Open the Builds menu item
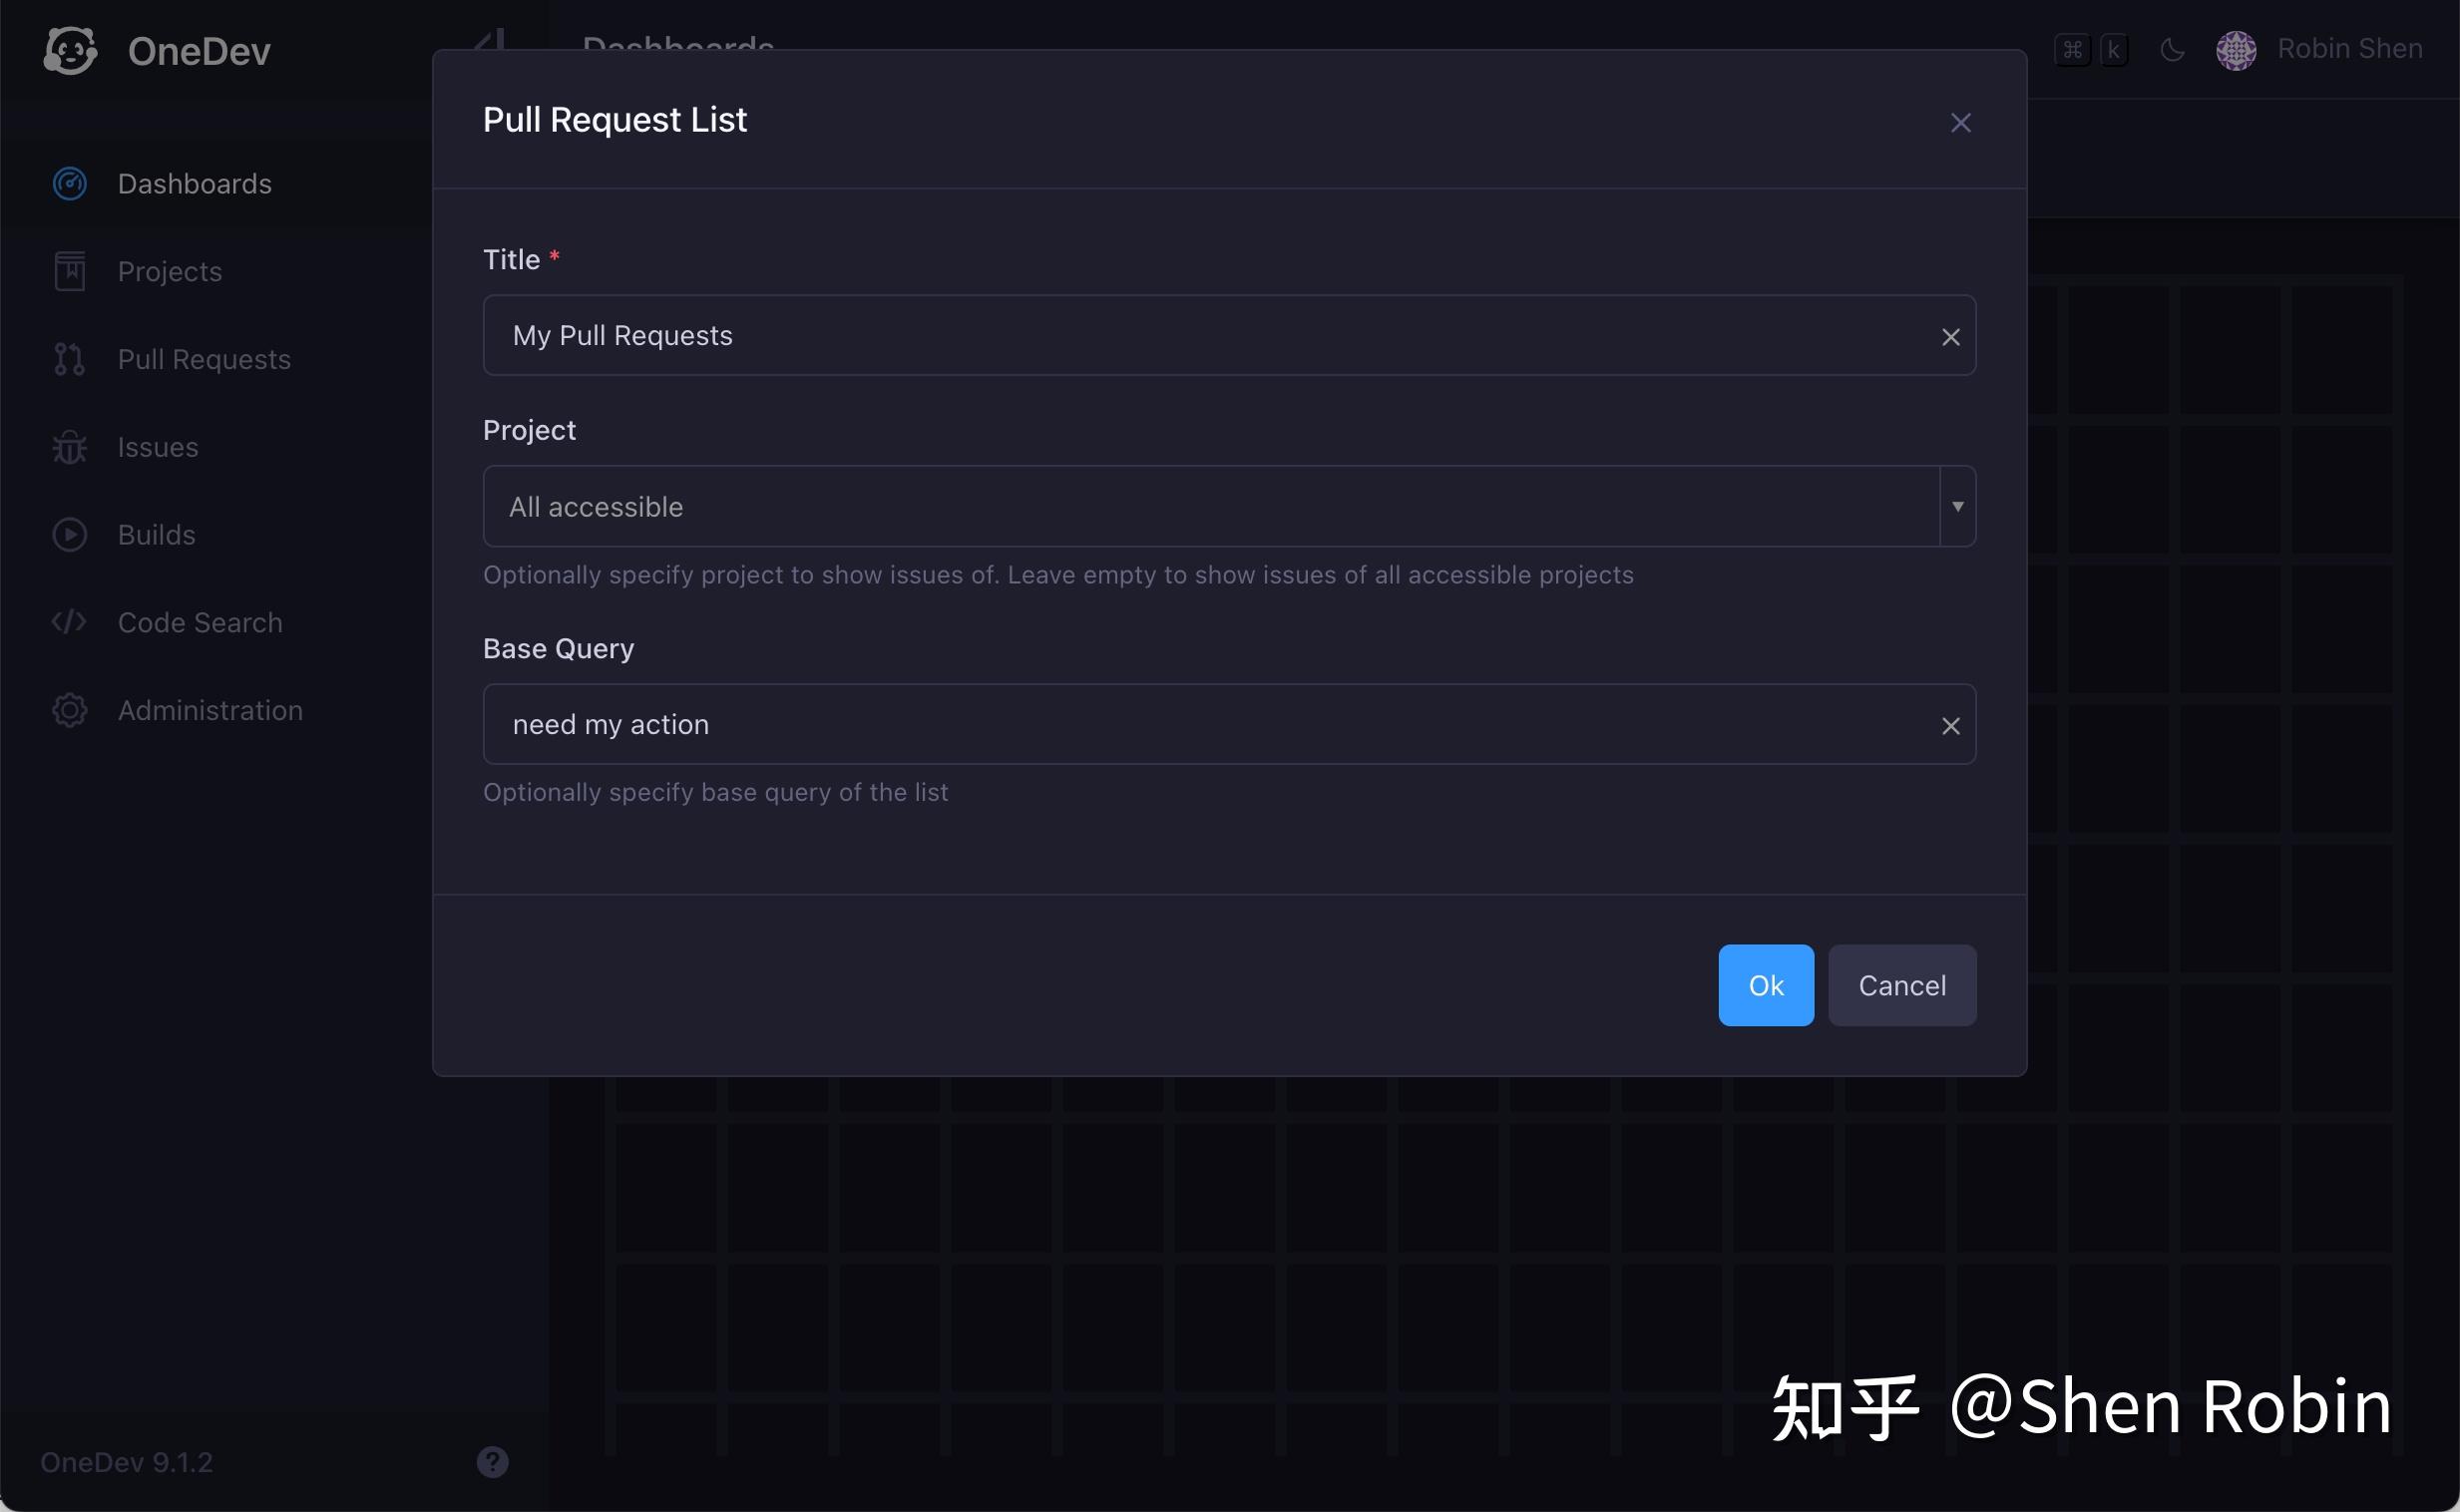Screen dimensions: 2460x1512 (x=156, y=535)
